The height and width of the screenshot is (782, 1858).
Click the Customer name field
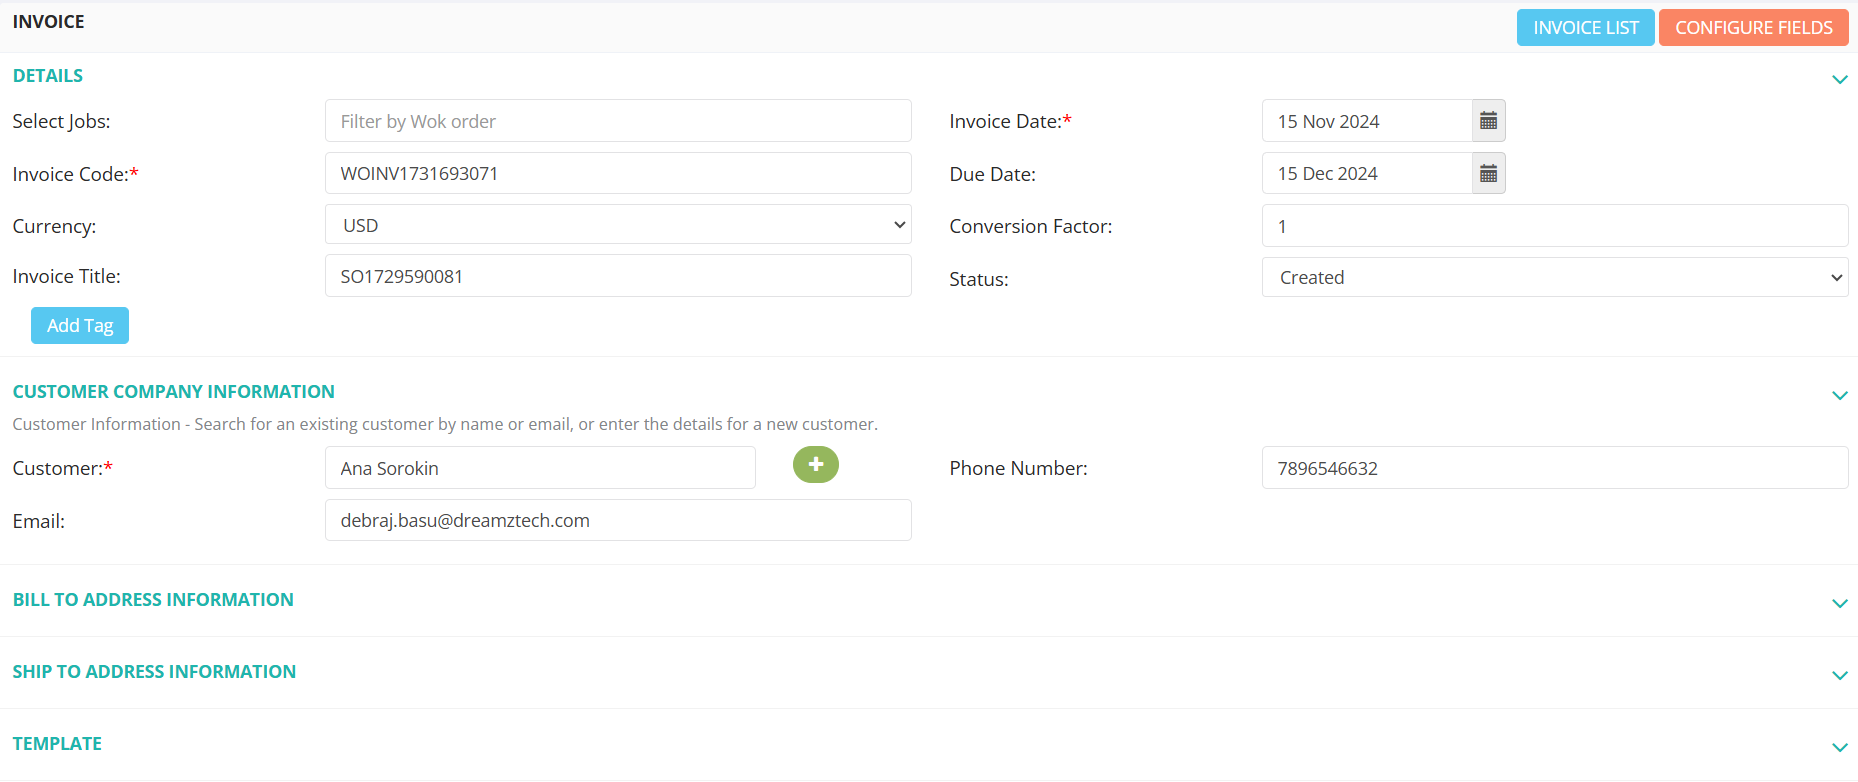pyautogui.click(x=540, y=468)
